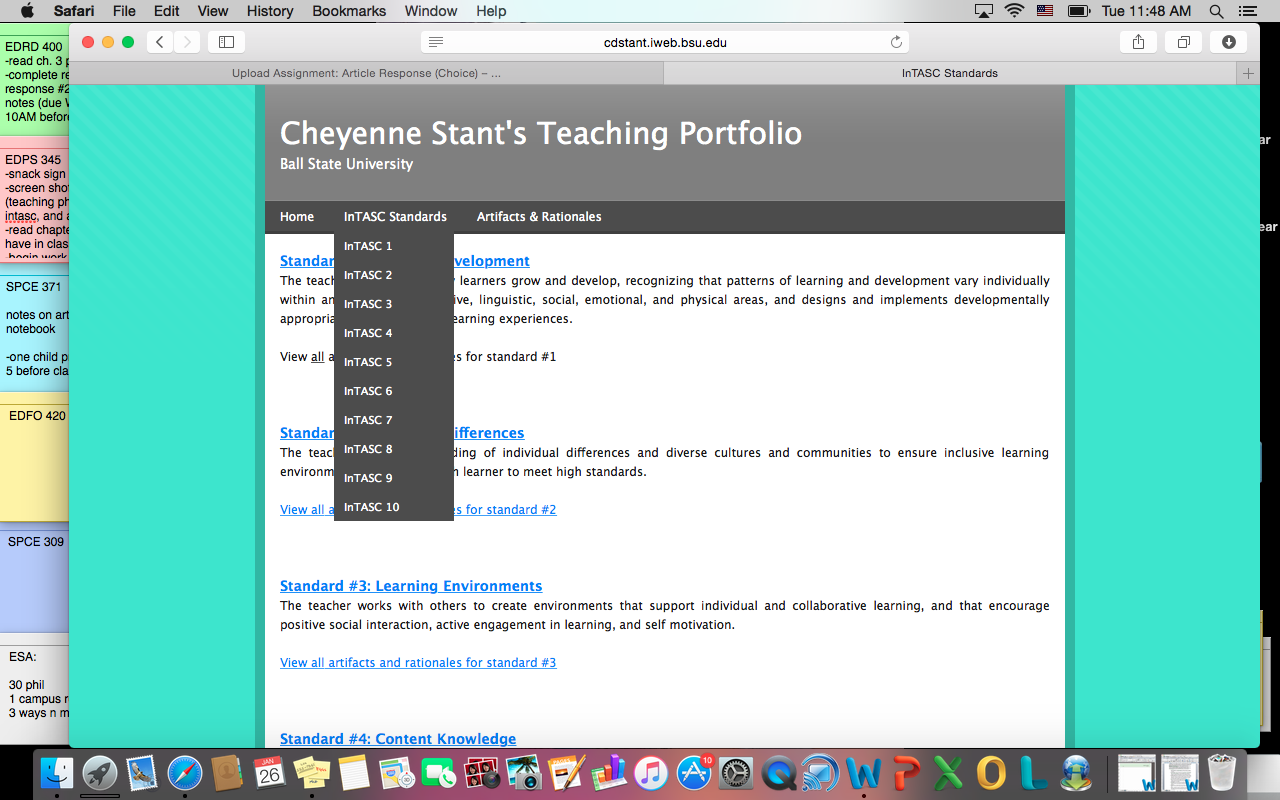1280x800 pixels.
Task: Reload the page with the refresh icon
Action: (896, 42)
